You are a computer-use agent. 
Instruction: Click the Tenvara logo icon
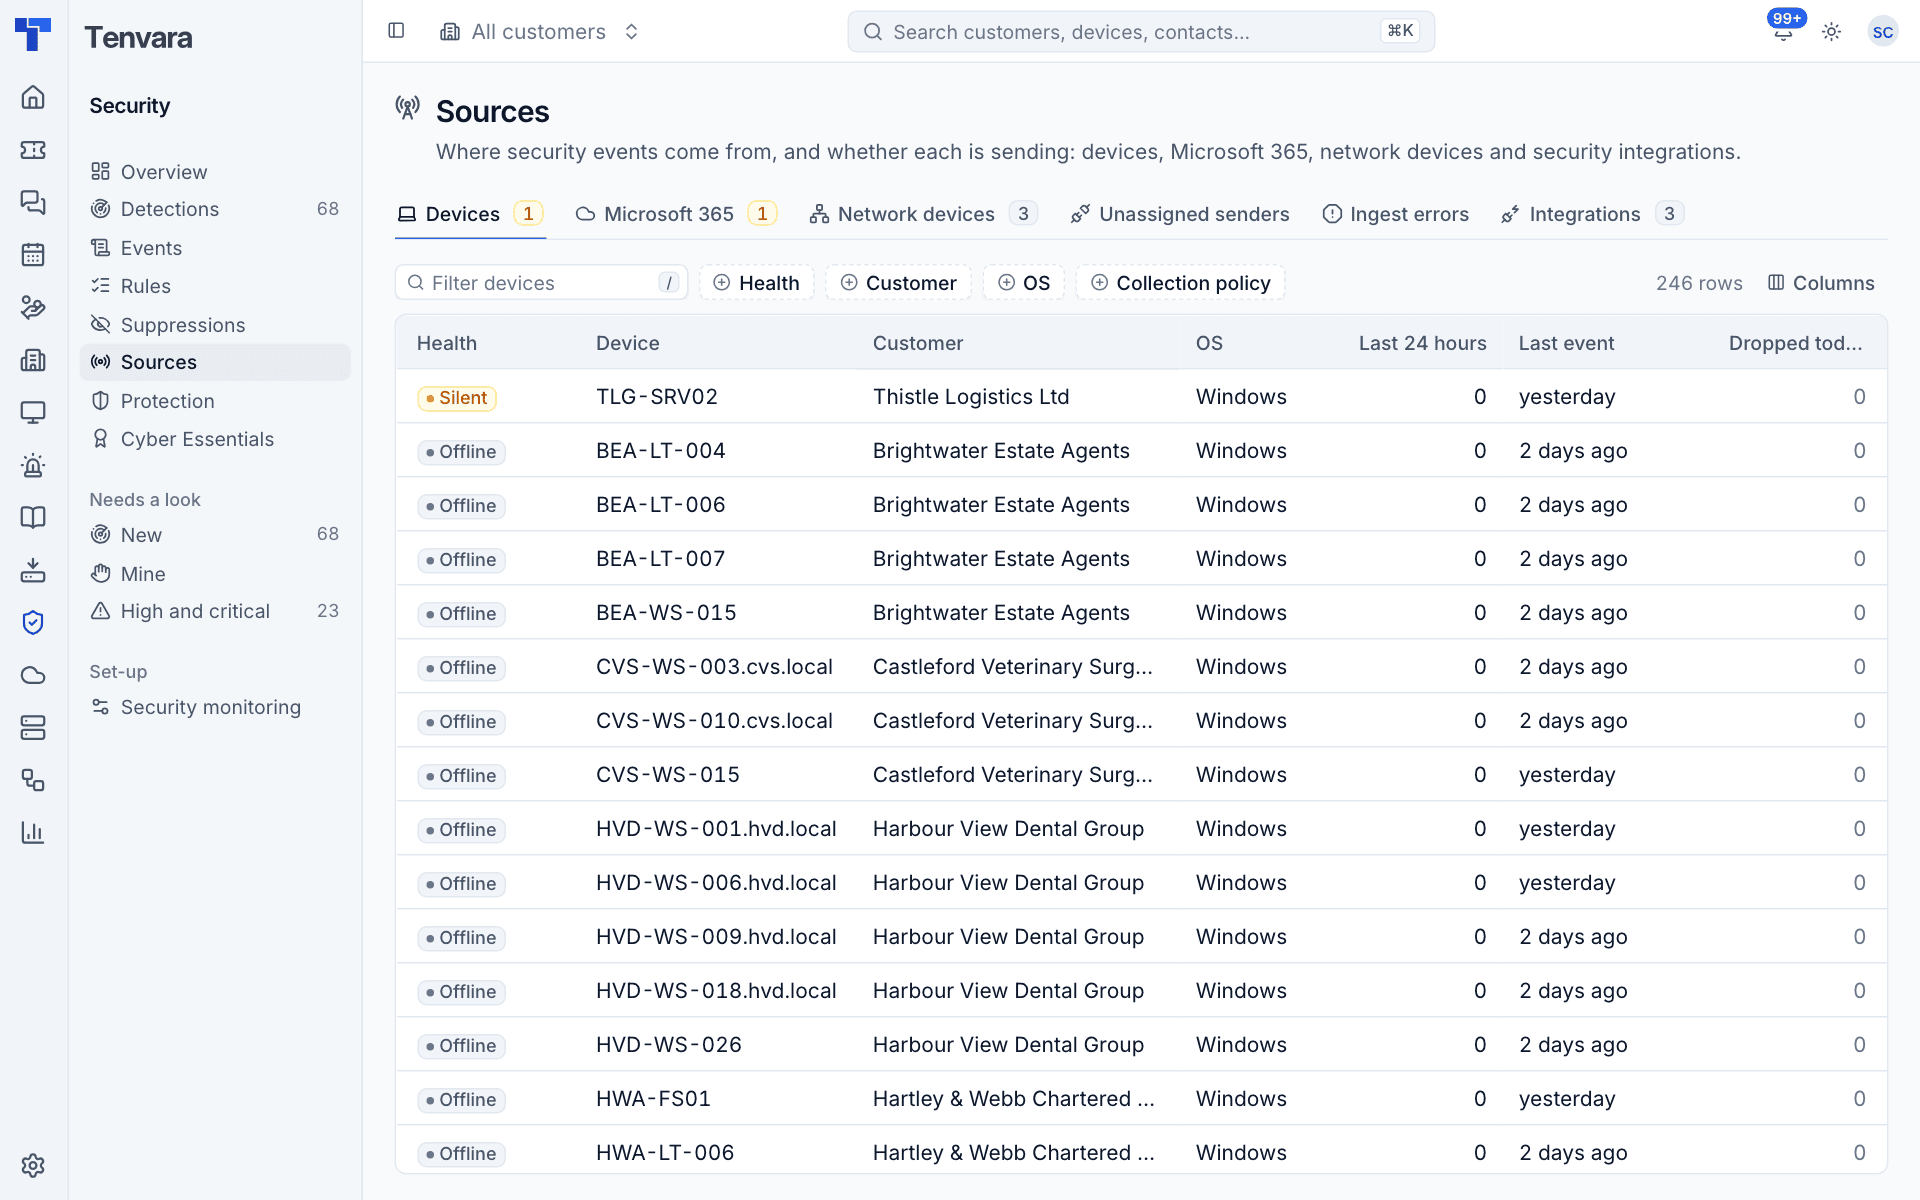click(33, 34)
